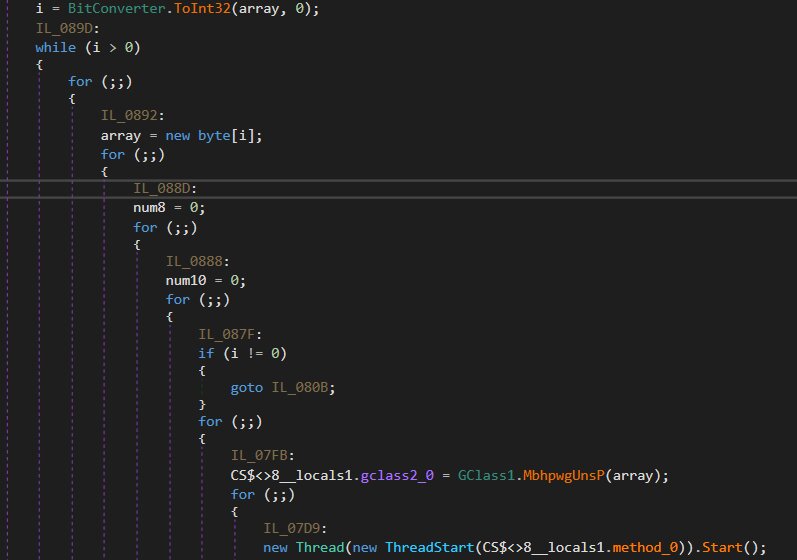797x560 pixels.
Task: Click the while keyword
Action: tap(55, 47)
